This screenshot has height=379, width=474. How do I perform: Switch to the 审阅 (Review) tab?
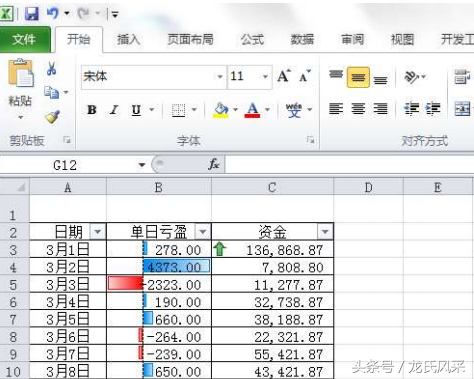352,40
